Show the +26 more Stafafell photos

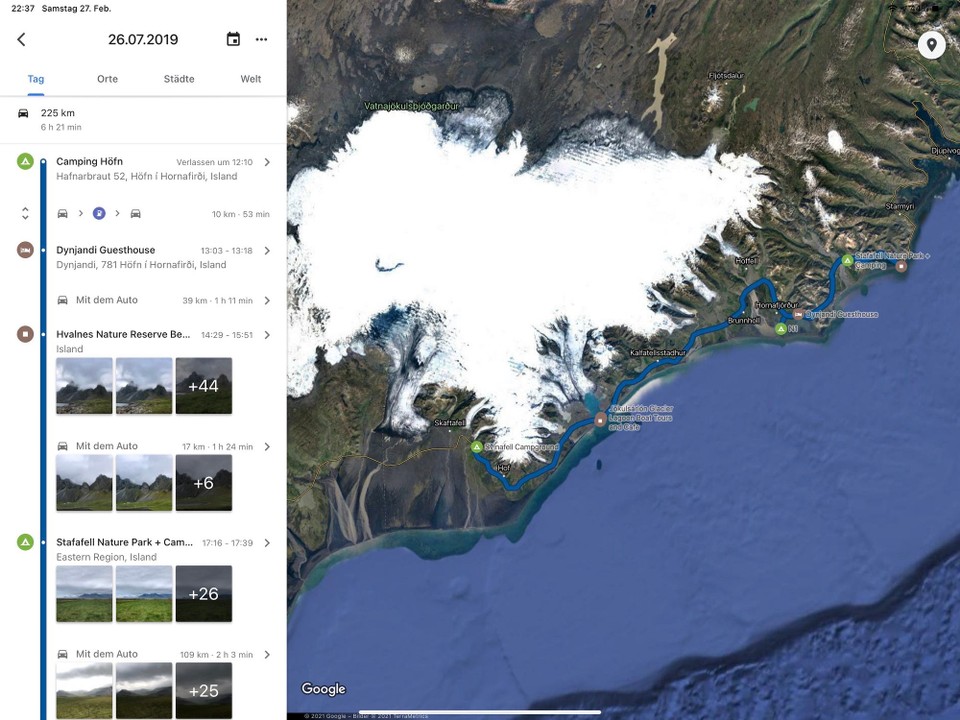pyautogui.click(x=204, y=594)
